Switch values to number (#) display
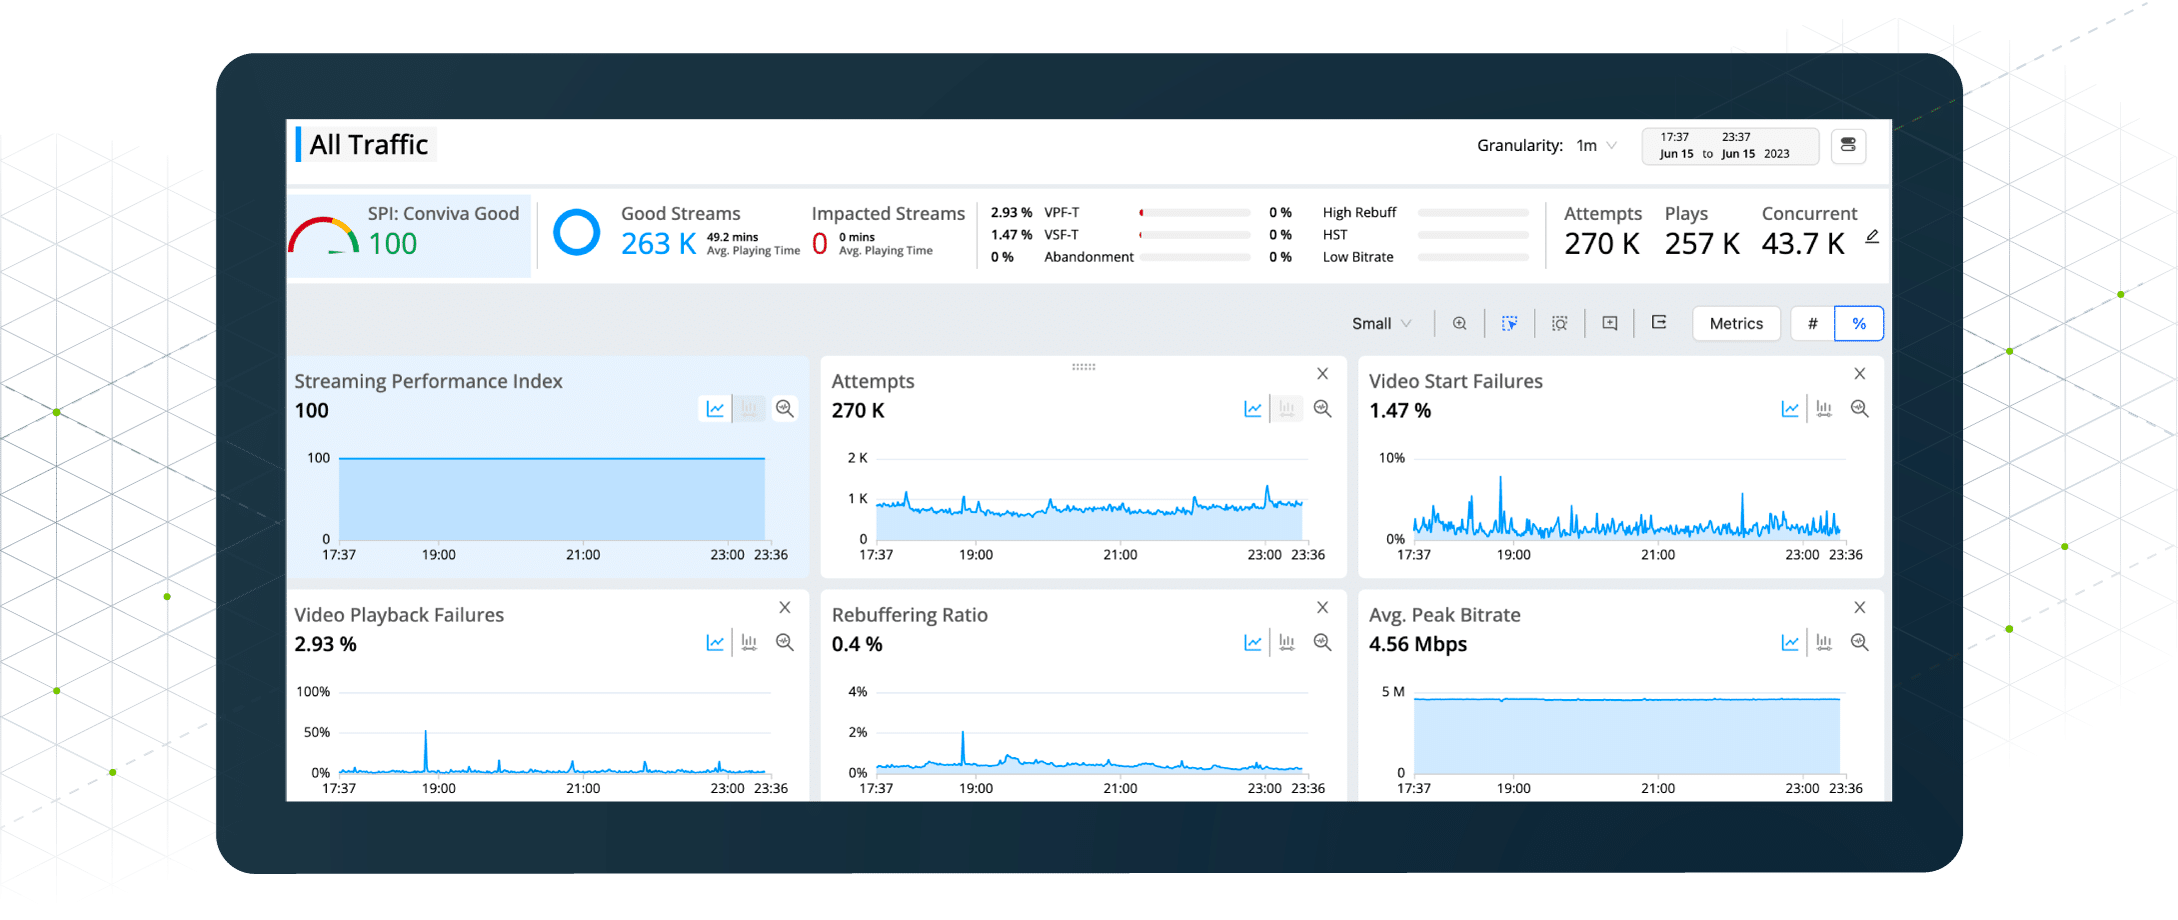2178x920 pixels. point(1812,324)
